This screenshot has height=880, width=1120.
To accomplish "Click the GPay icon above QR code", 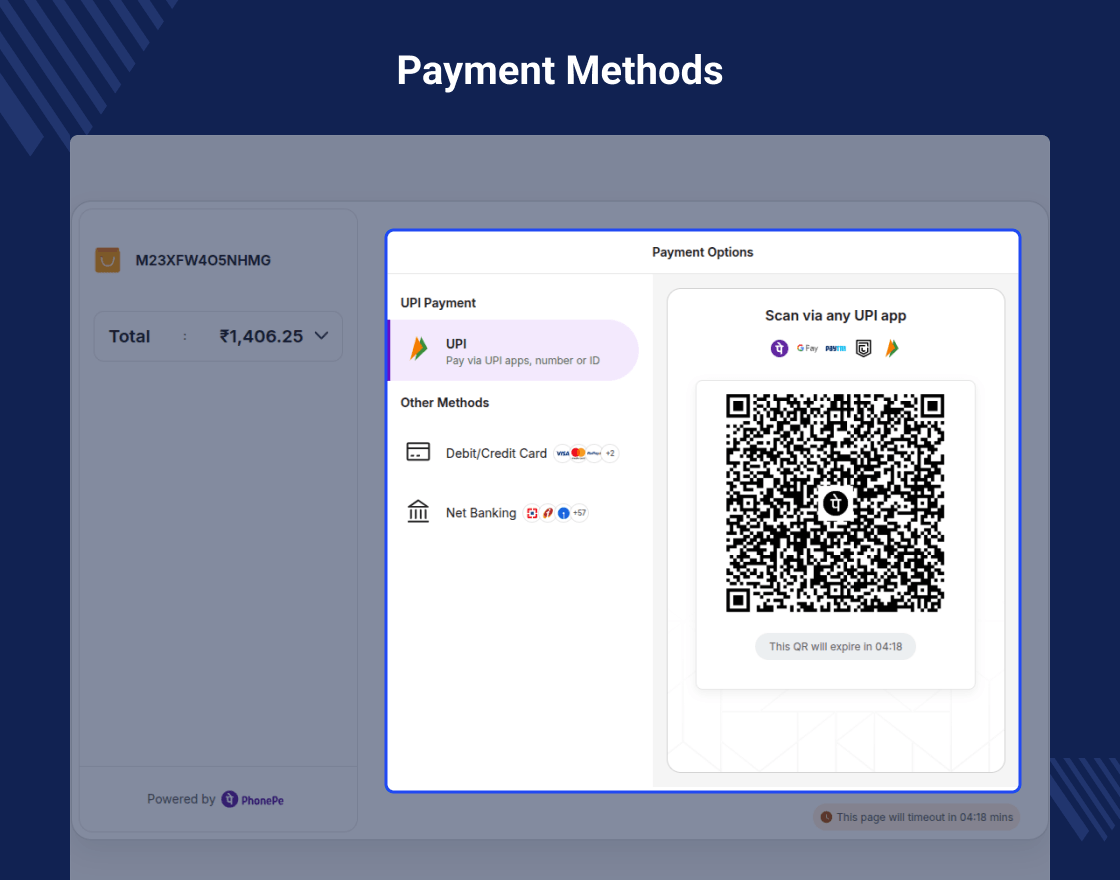I will pyautogui.click(x=807, y=348).
